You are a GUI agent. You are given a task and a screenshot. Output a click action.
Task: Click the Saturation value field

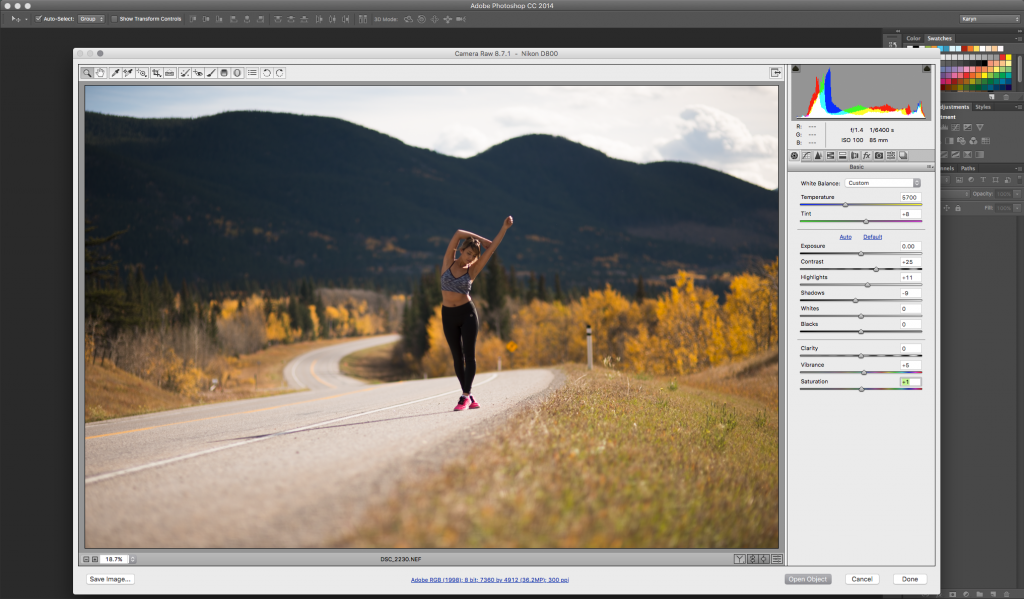tap(910, 381)
